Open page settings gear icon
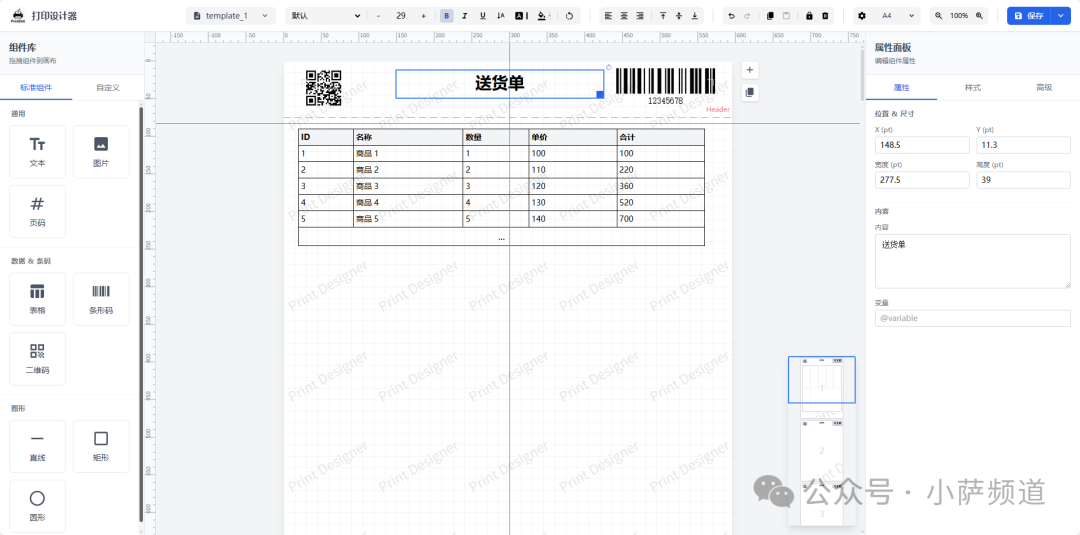The image size is (1080, 535). [x=862, y=16]
